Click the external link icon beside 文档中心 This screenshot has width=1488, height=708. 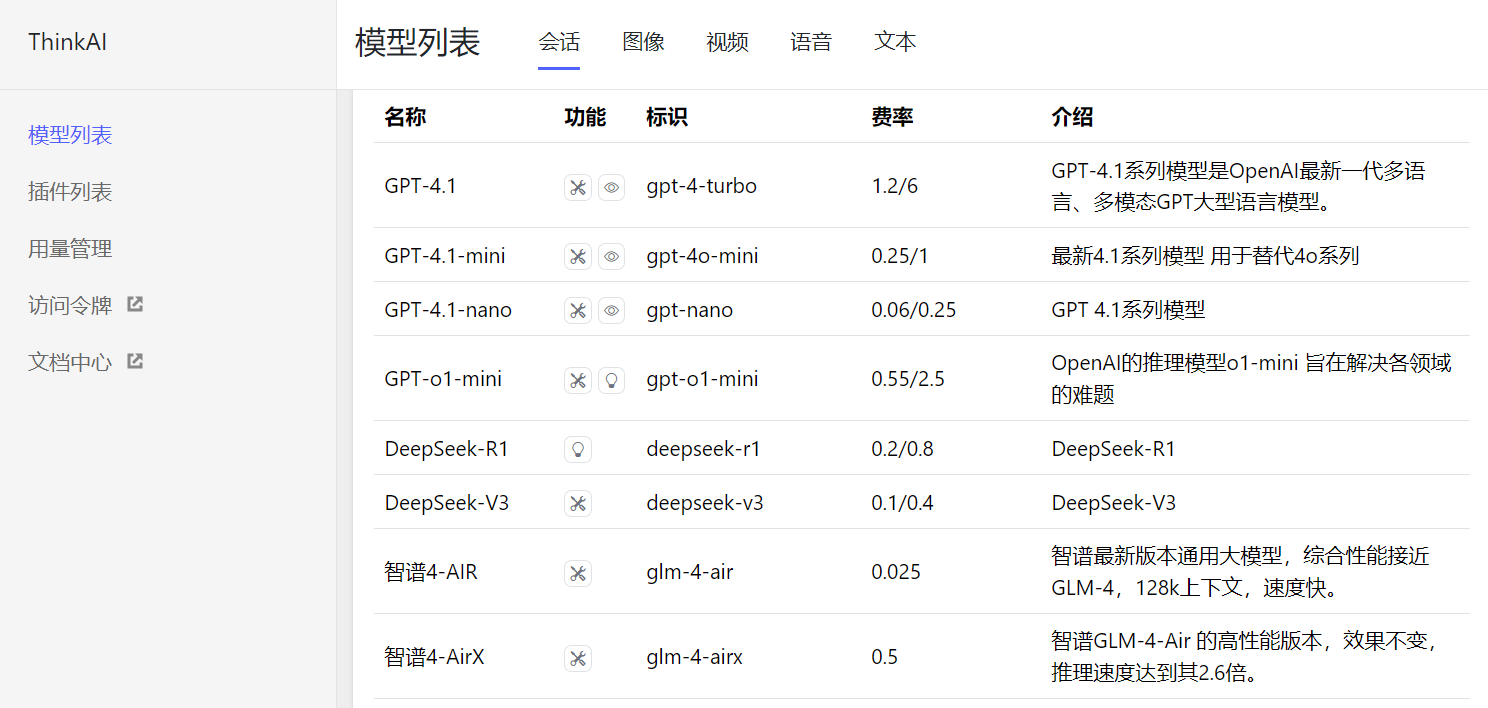coord(135,361)
